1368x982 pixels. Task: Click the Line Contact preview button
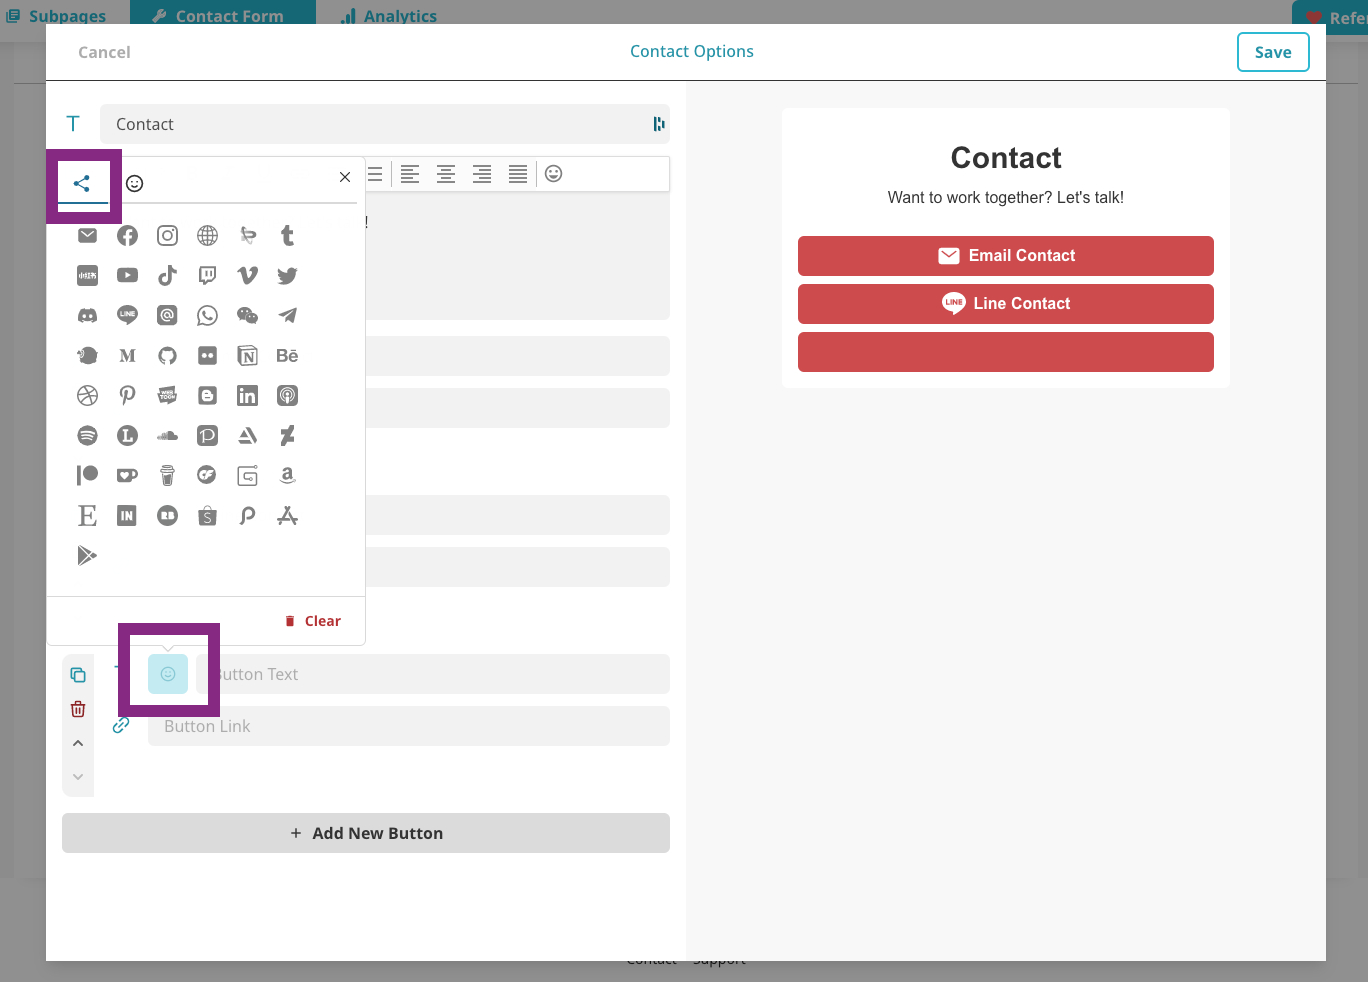click(x=1006, y=304)
